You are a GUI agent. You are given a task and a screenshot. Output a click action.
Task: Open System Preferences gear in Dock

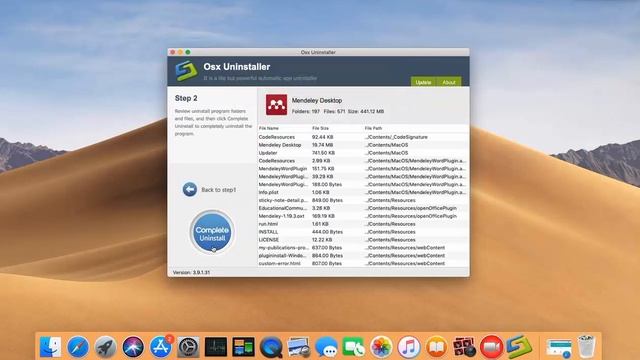(188, 347)
